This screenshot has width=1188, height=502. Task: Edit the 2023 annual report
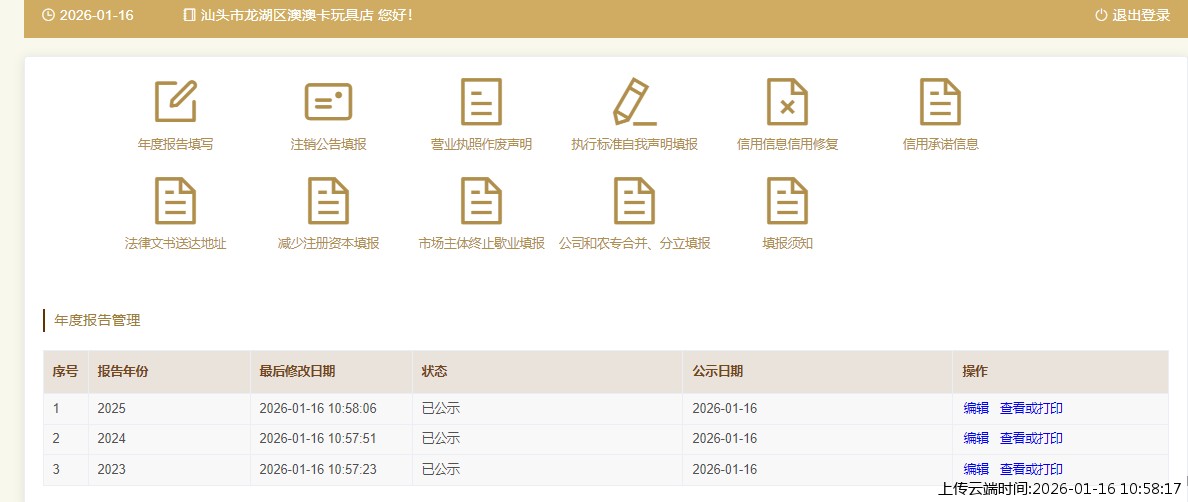[976, 469]
